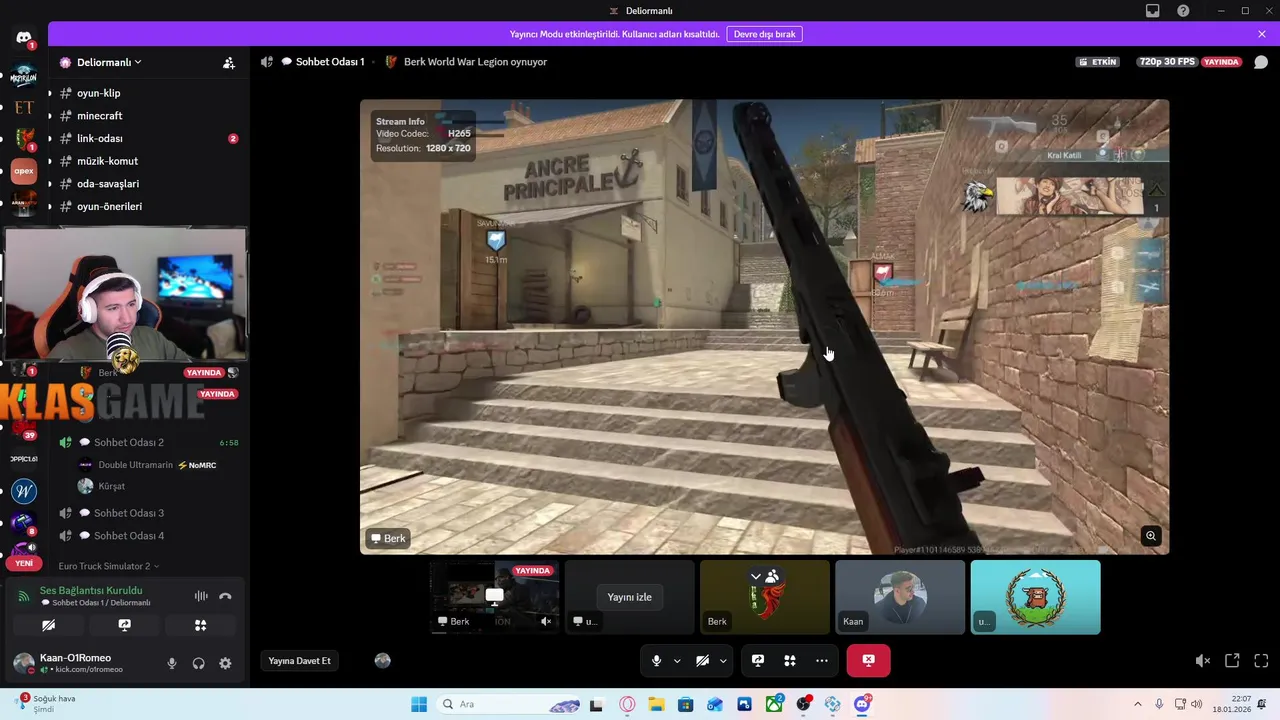Toggle camera in the voice connection panel
Image resolution: width=1280 pixels, height=720 pixels.
48,625
